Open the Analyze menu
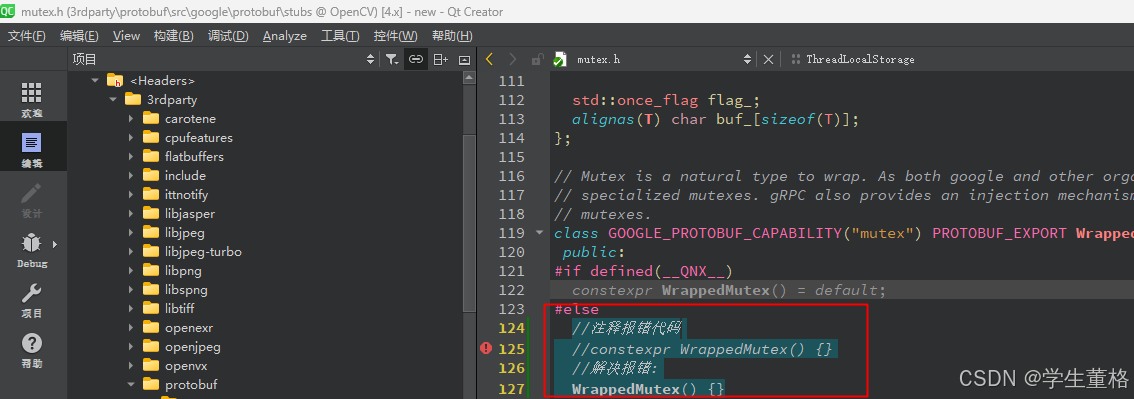The height and width of the screenshot is (399, 1134). (285, 35)
